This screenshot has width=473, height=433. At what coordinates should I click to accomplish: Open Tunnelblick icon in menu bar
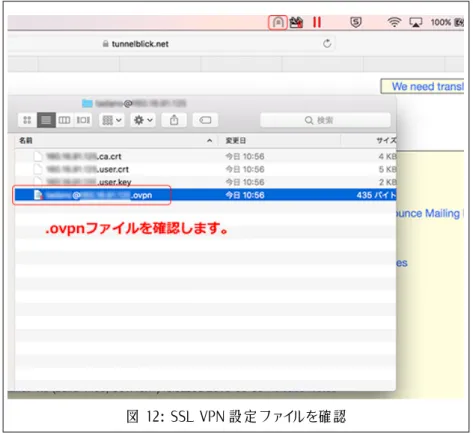point(278,23)
